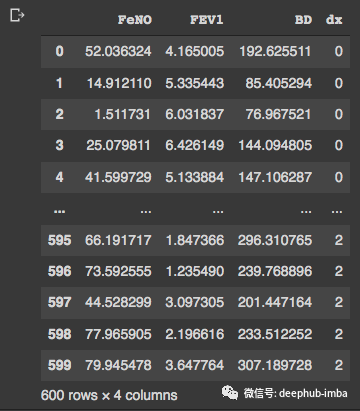Click FEV1 value 1.235490
This screenshot has height=411, width=360.
[195, 271]
